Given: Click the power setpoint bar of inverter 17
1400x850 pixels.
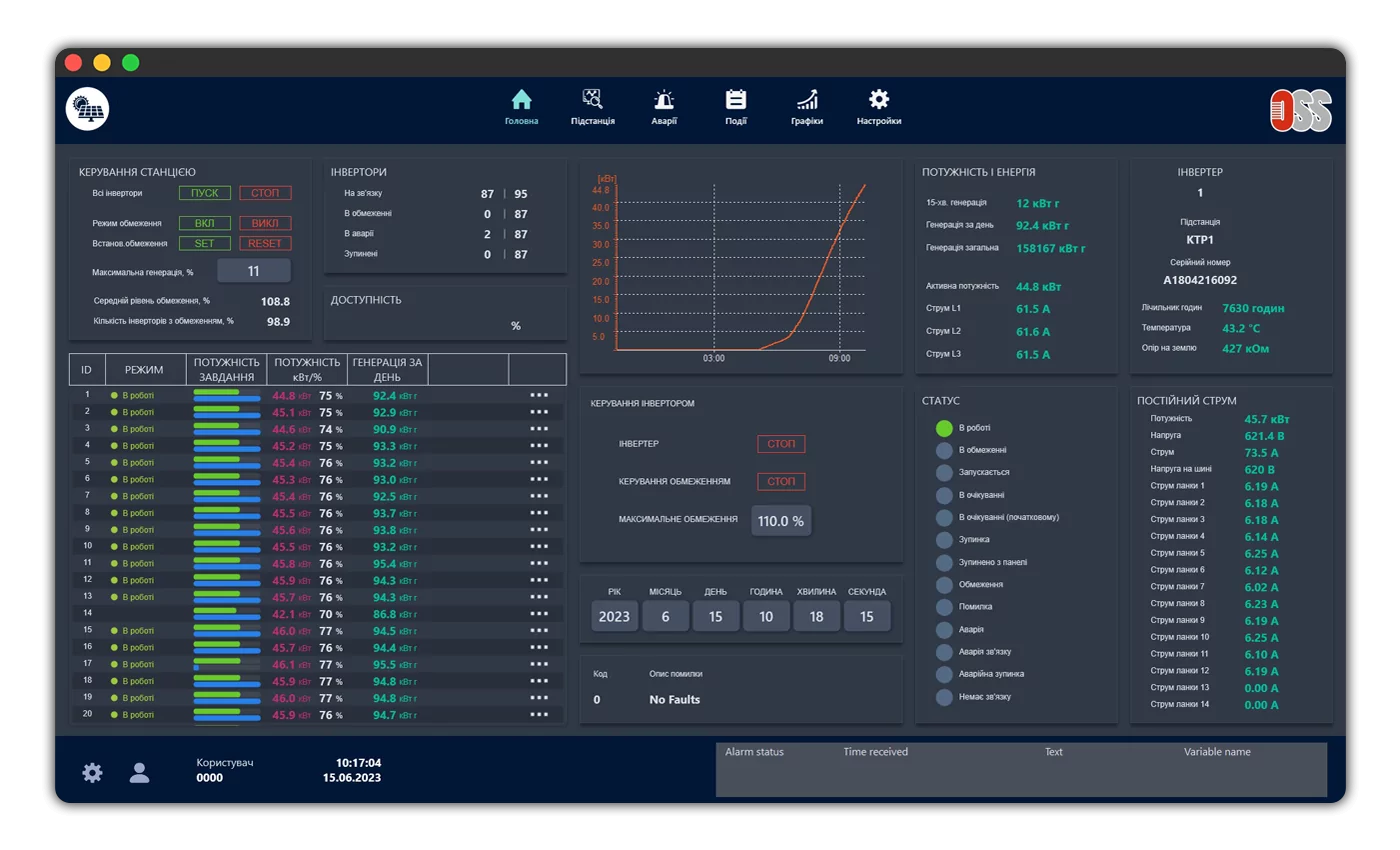Looking at the screenshot, I should coord(226,664).
